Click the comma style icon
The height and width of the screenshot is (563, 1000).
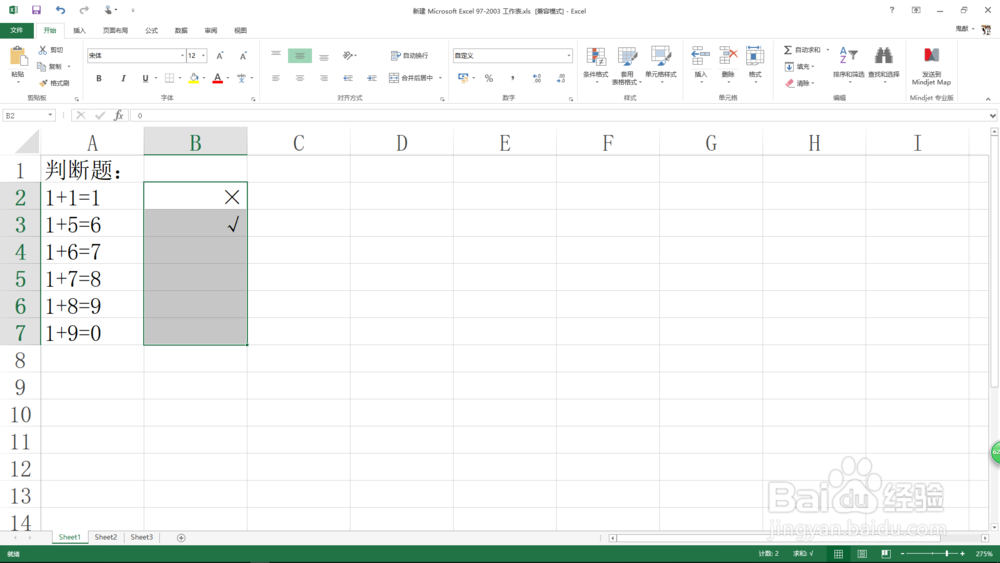(512, 78)
